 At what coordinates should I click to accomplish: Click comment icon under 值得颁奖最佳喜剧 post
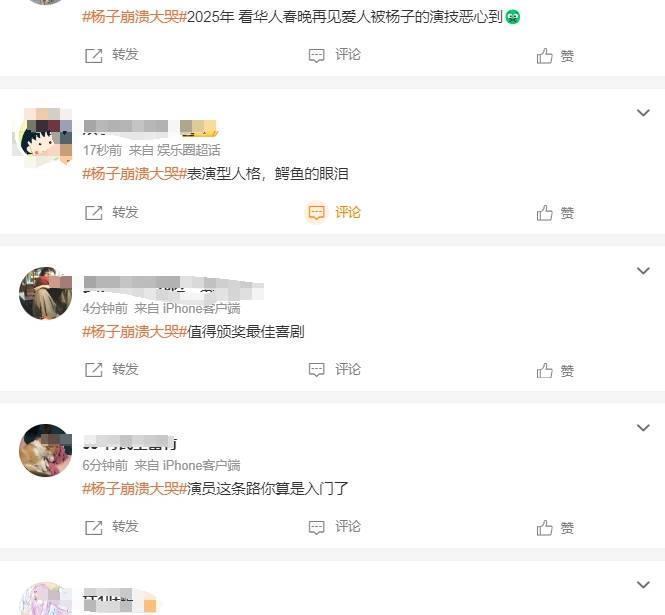(x=316, y=370)
